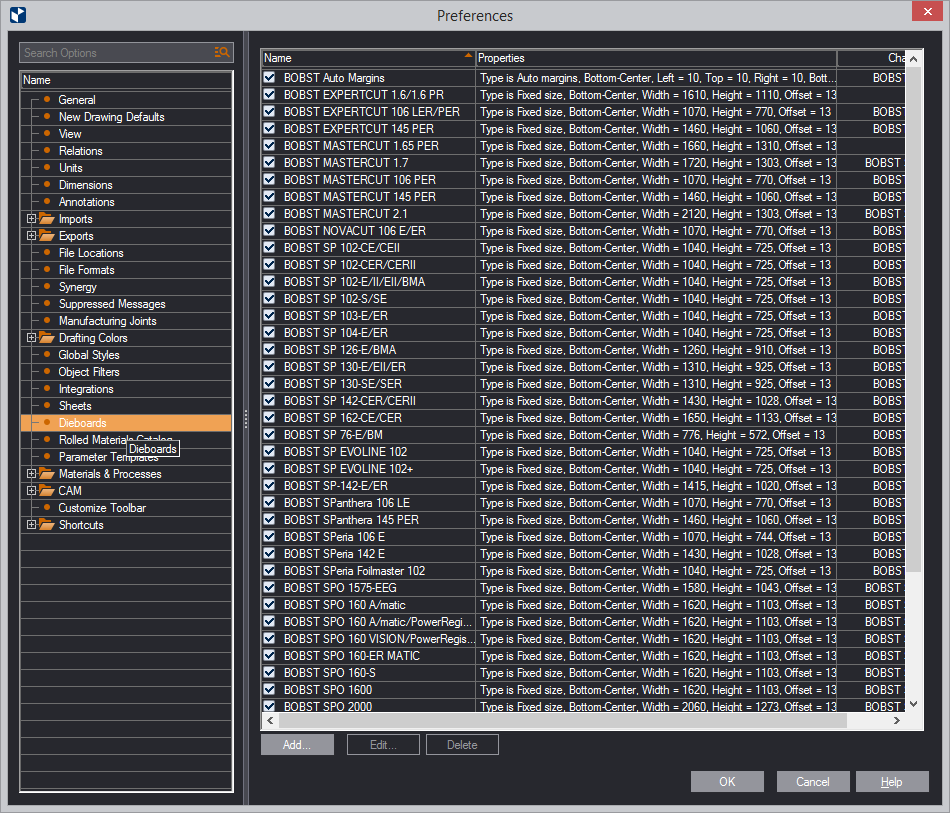Open Help from the dialog
Screen dimensions: 950x813
point(892,781)
